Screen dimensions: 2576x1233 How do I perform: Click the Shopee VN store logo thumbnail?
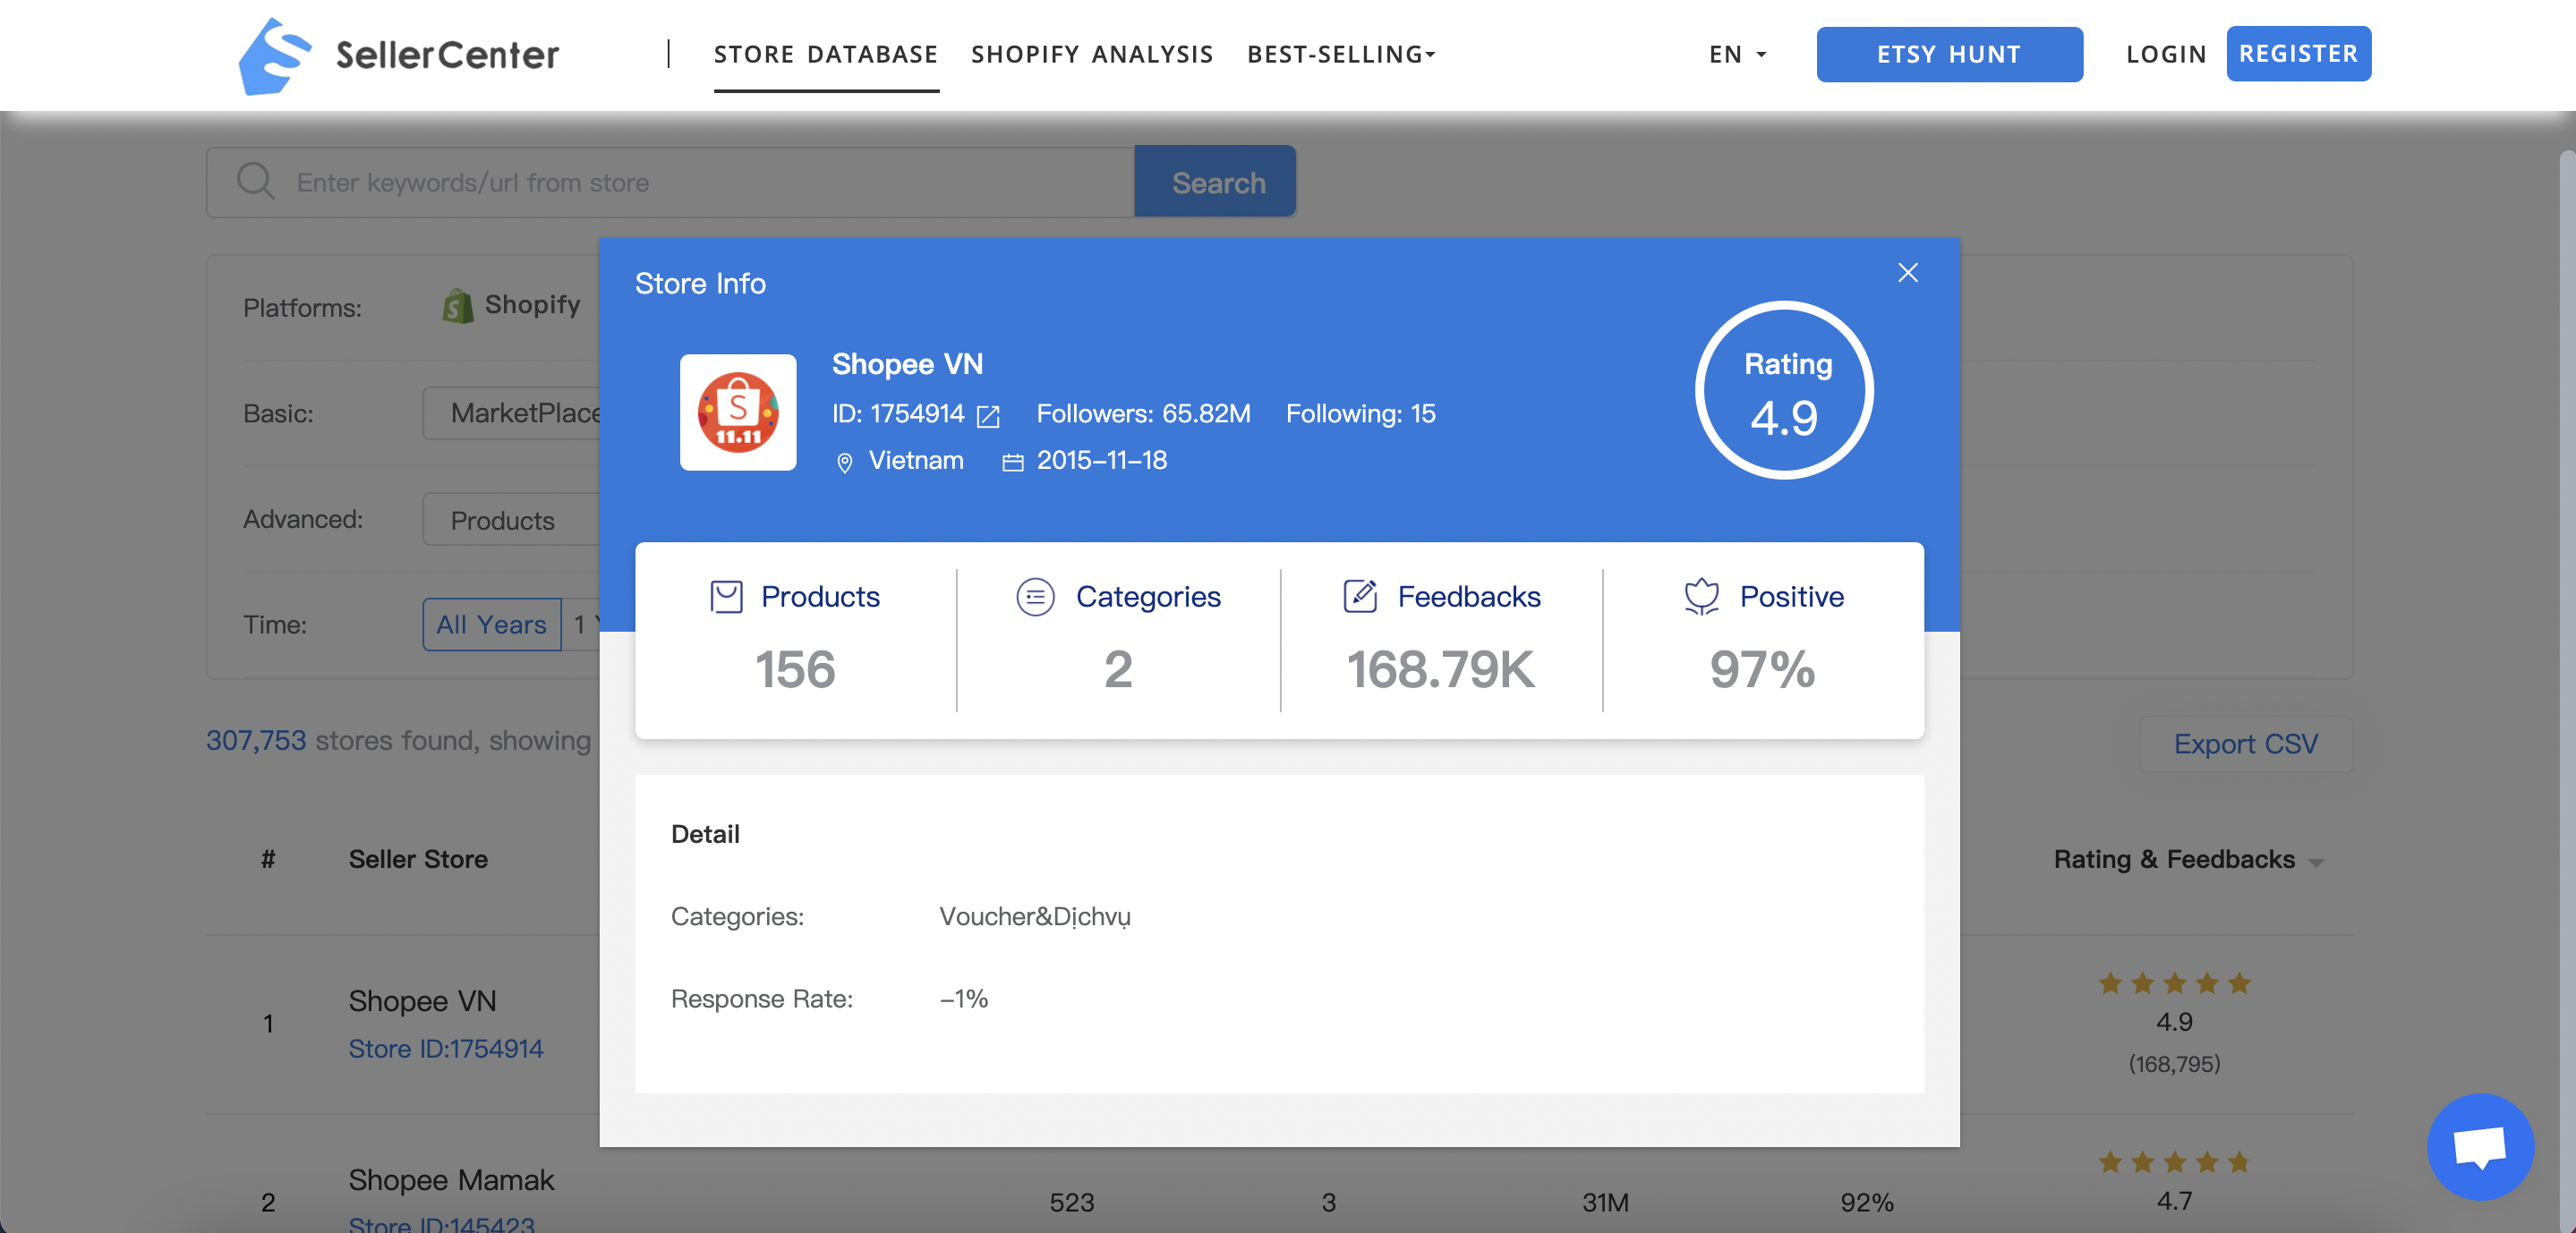738,412
